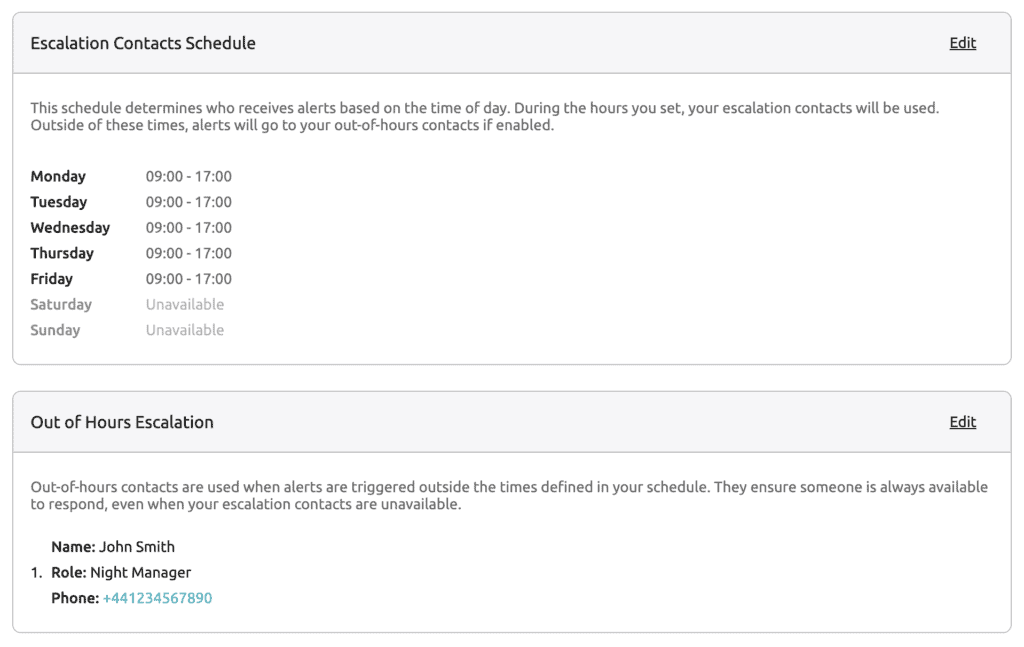
Task: Select the Thursday day label
Action: click(62, 253)
